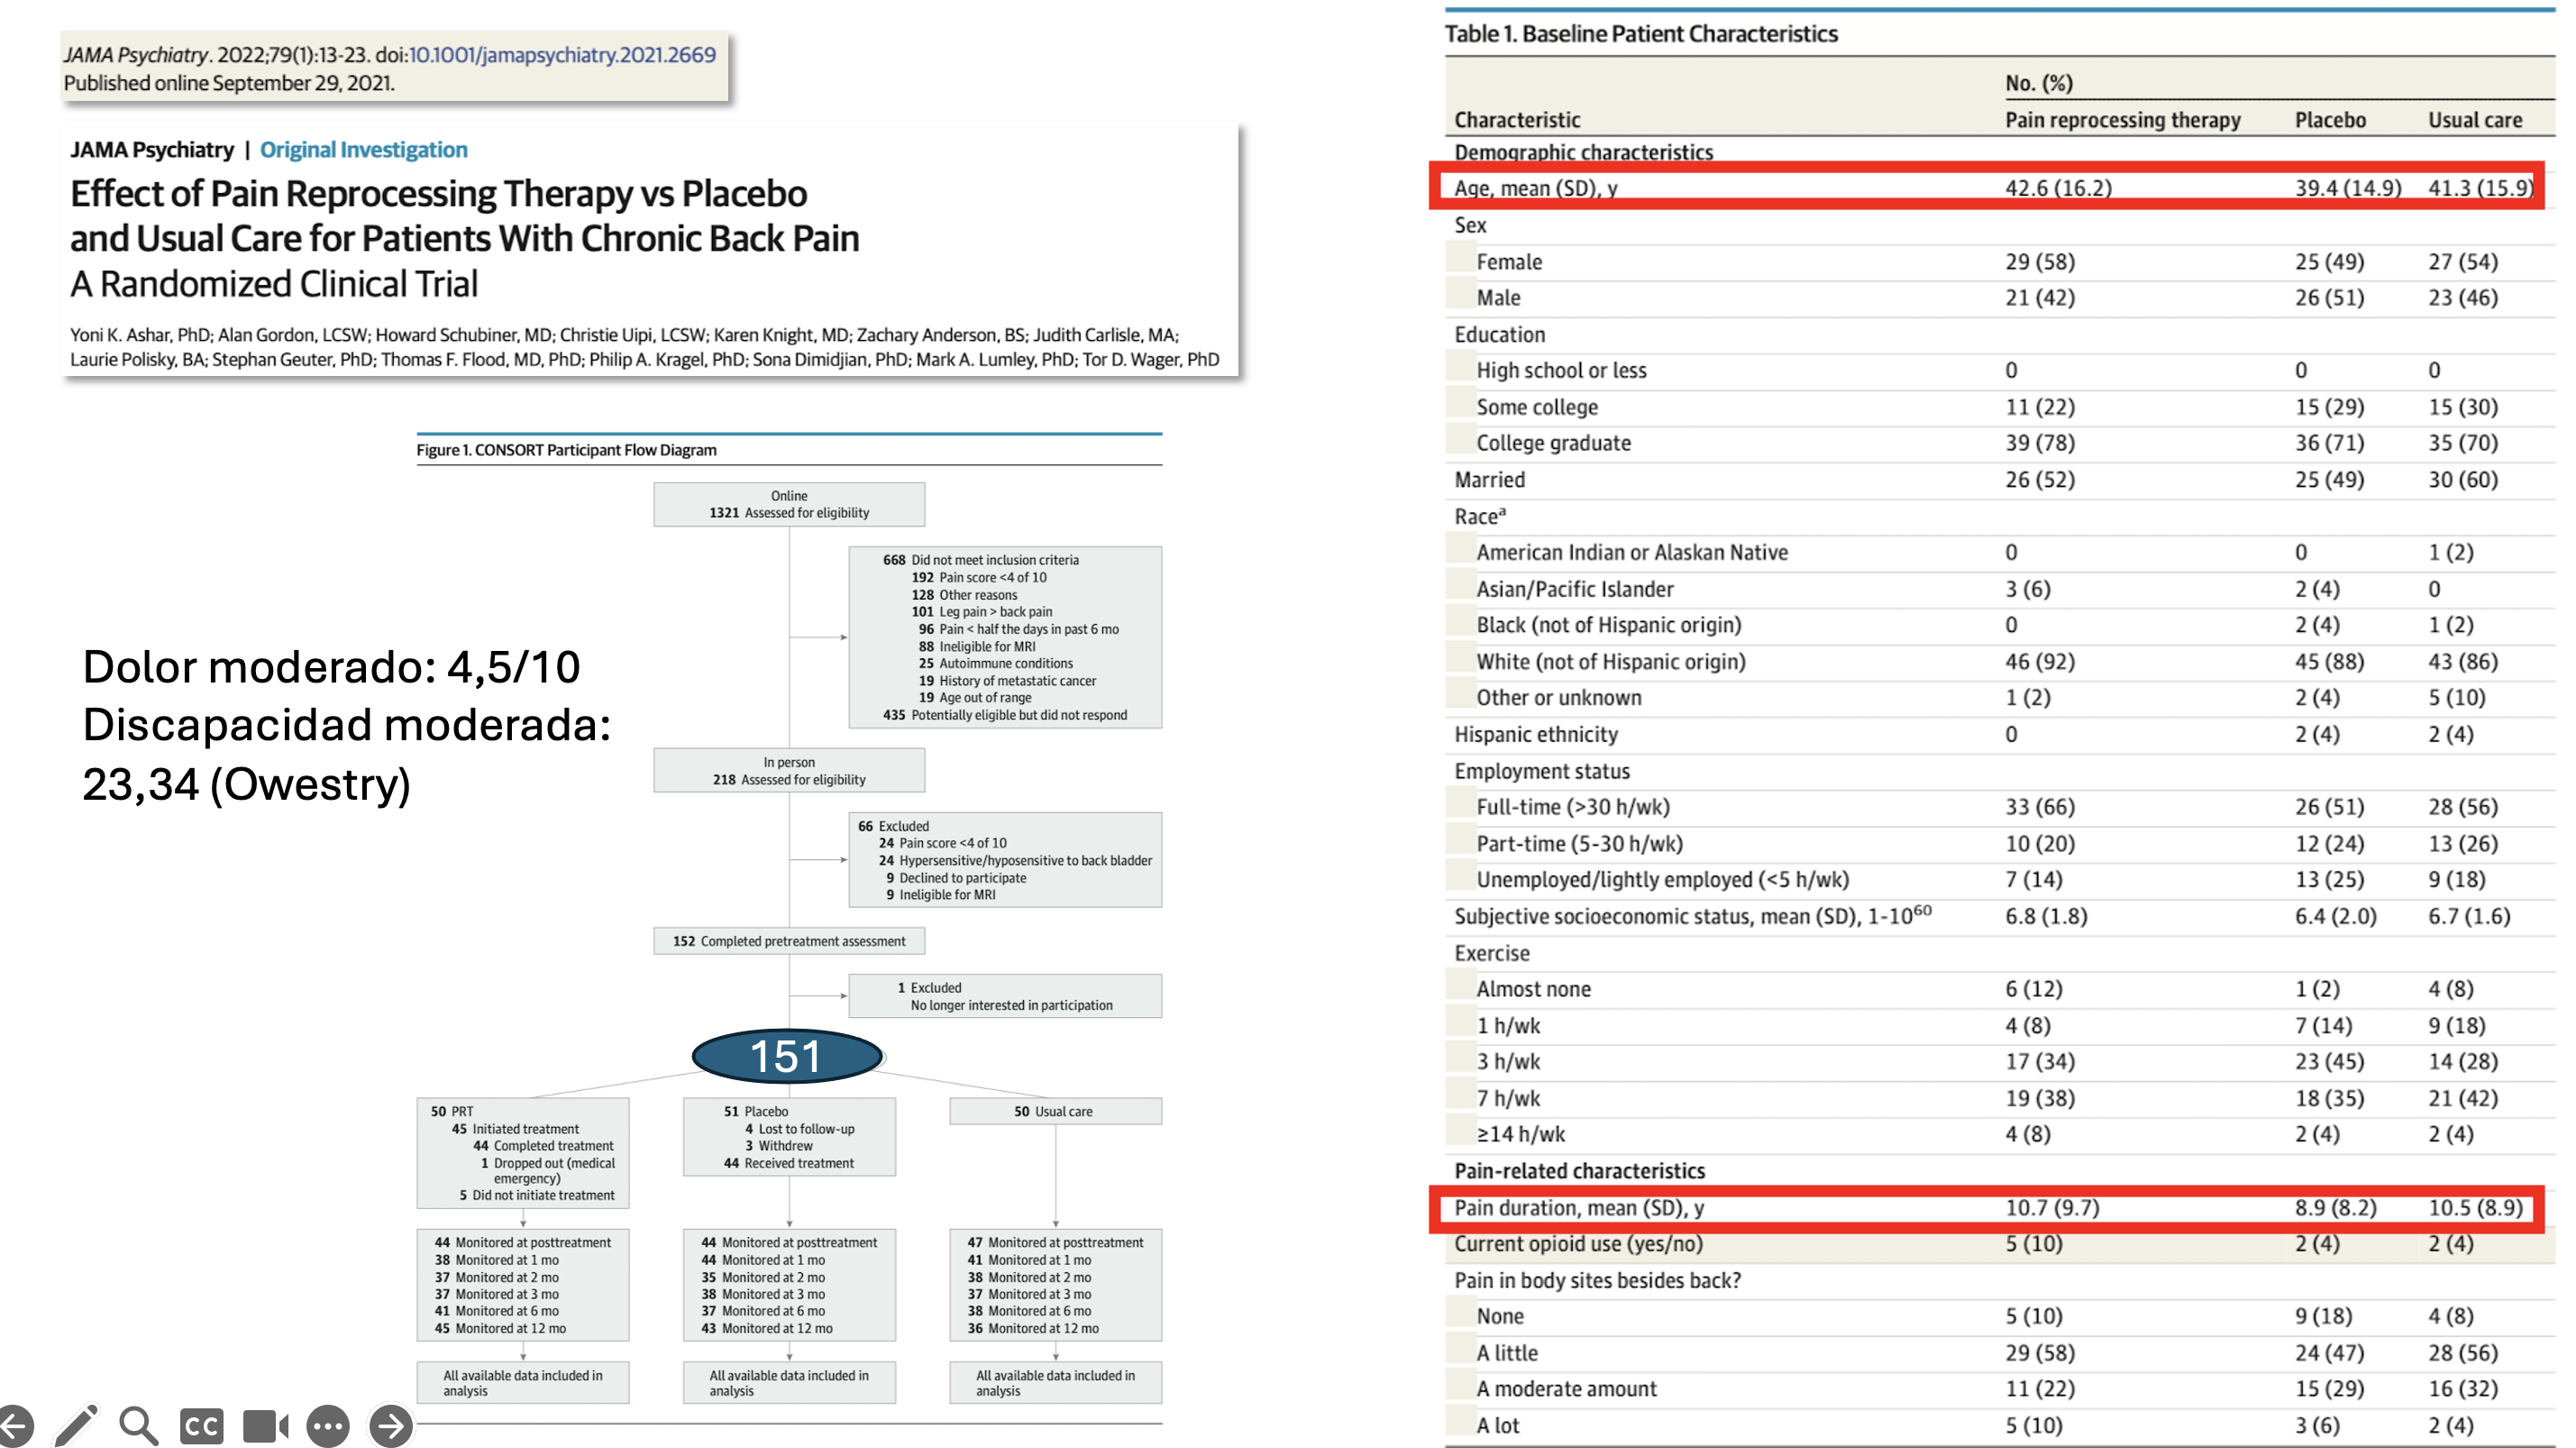
Task: Click the 'Married' row label
Action: click(x=1489, y=480)
